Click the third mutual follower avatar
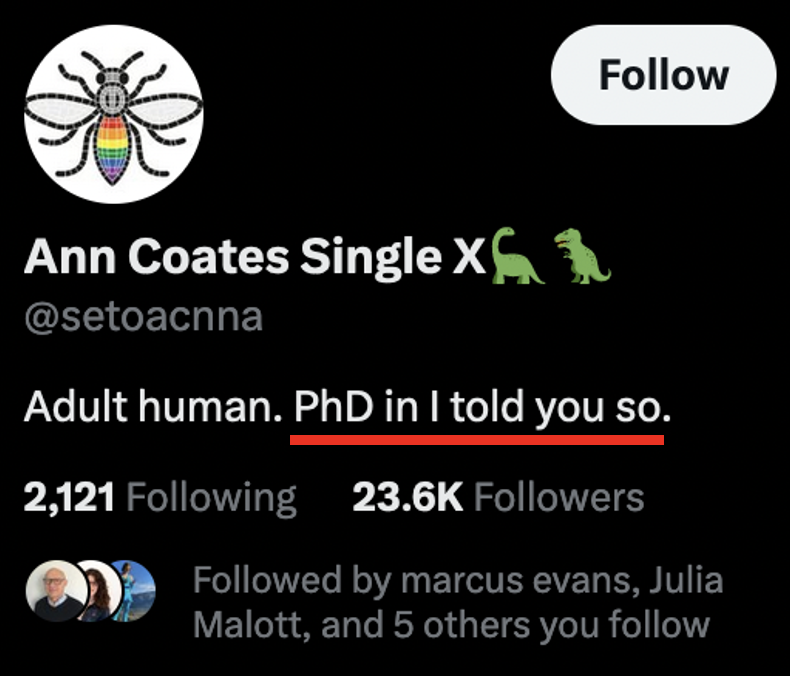790x676 pixels. point(135,591)
